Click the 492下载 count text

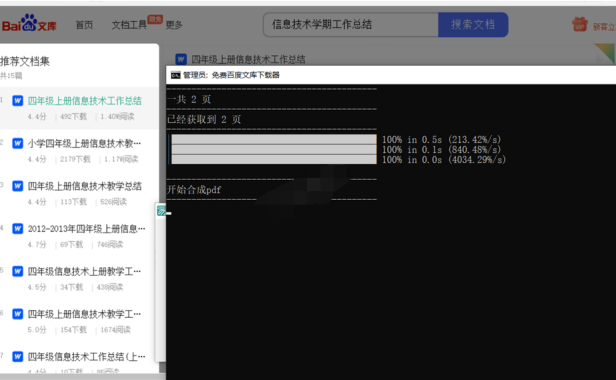(x=73, y=117)
